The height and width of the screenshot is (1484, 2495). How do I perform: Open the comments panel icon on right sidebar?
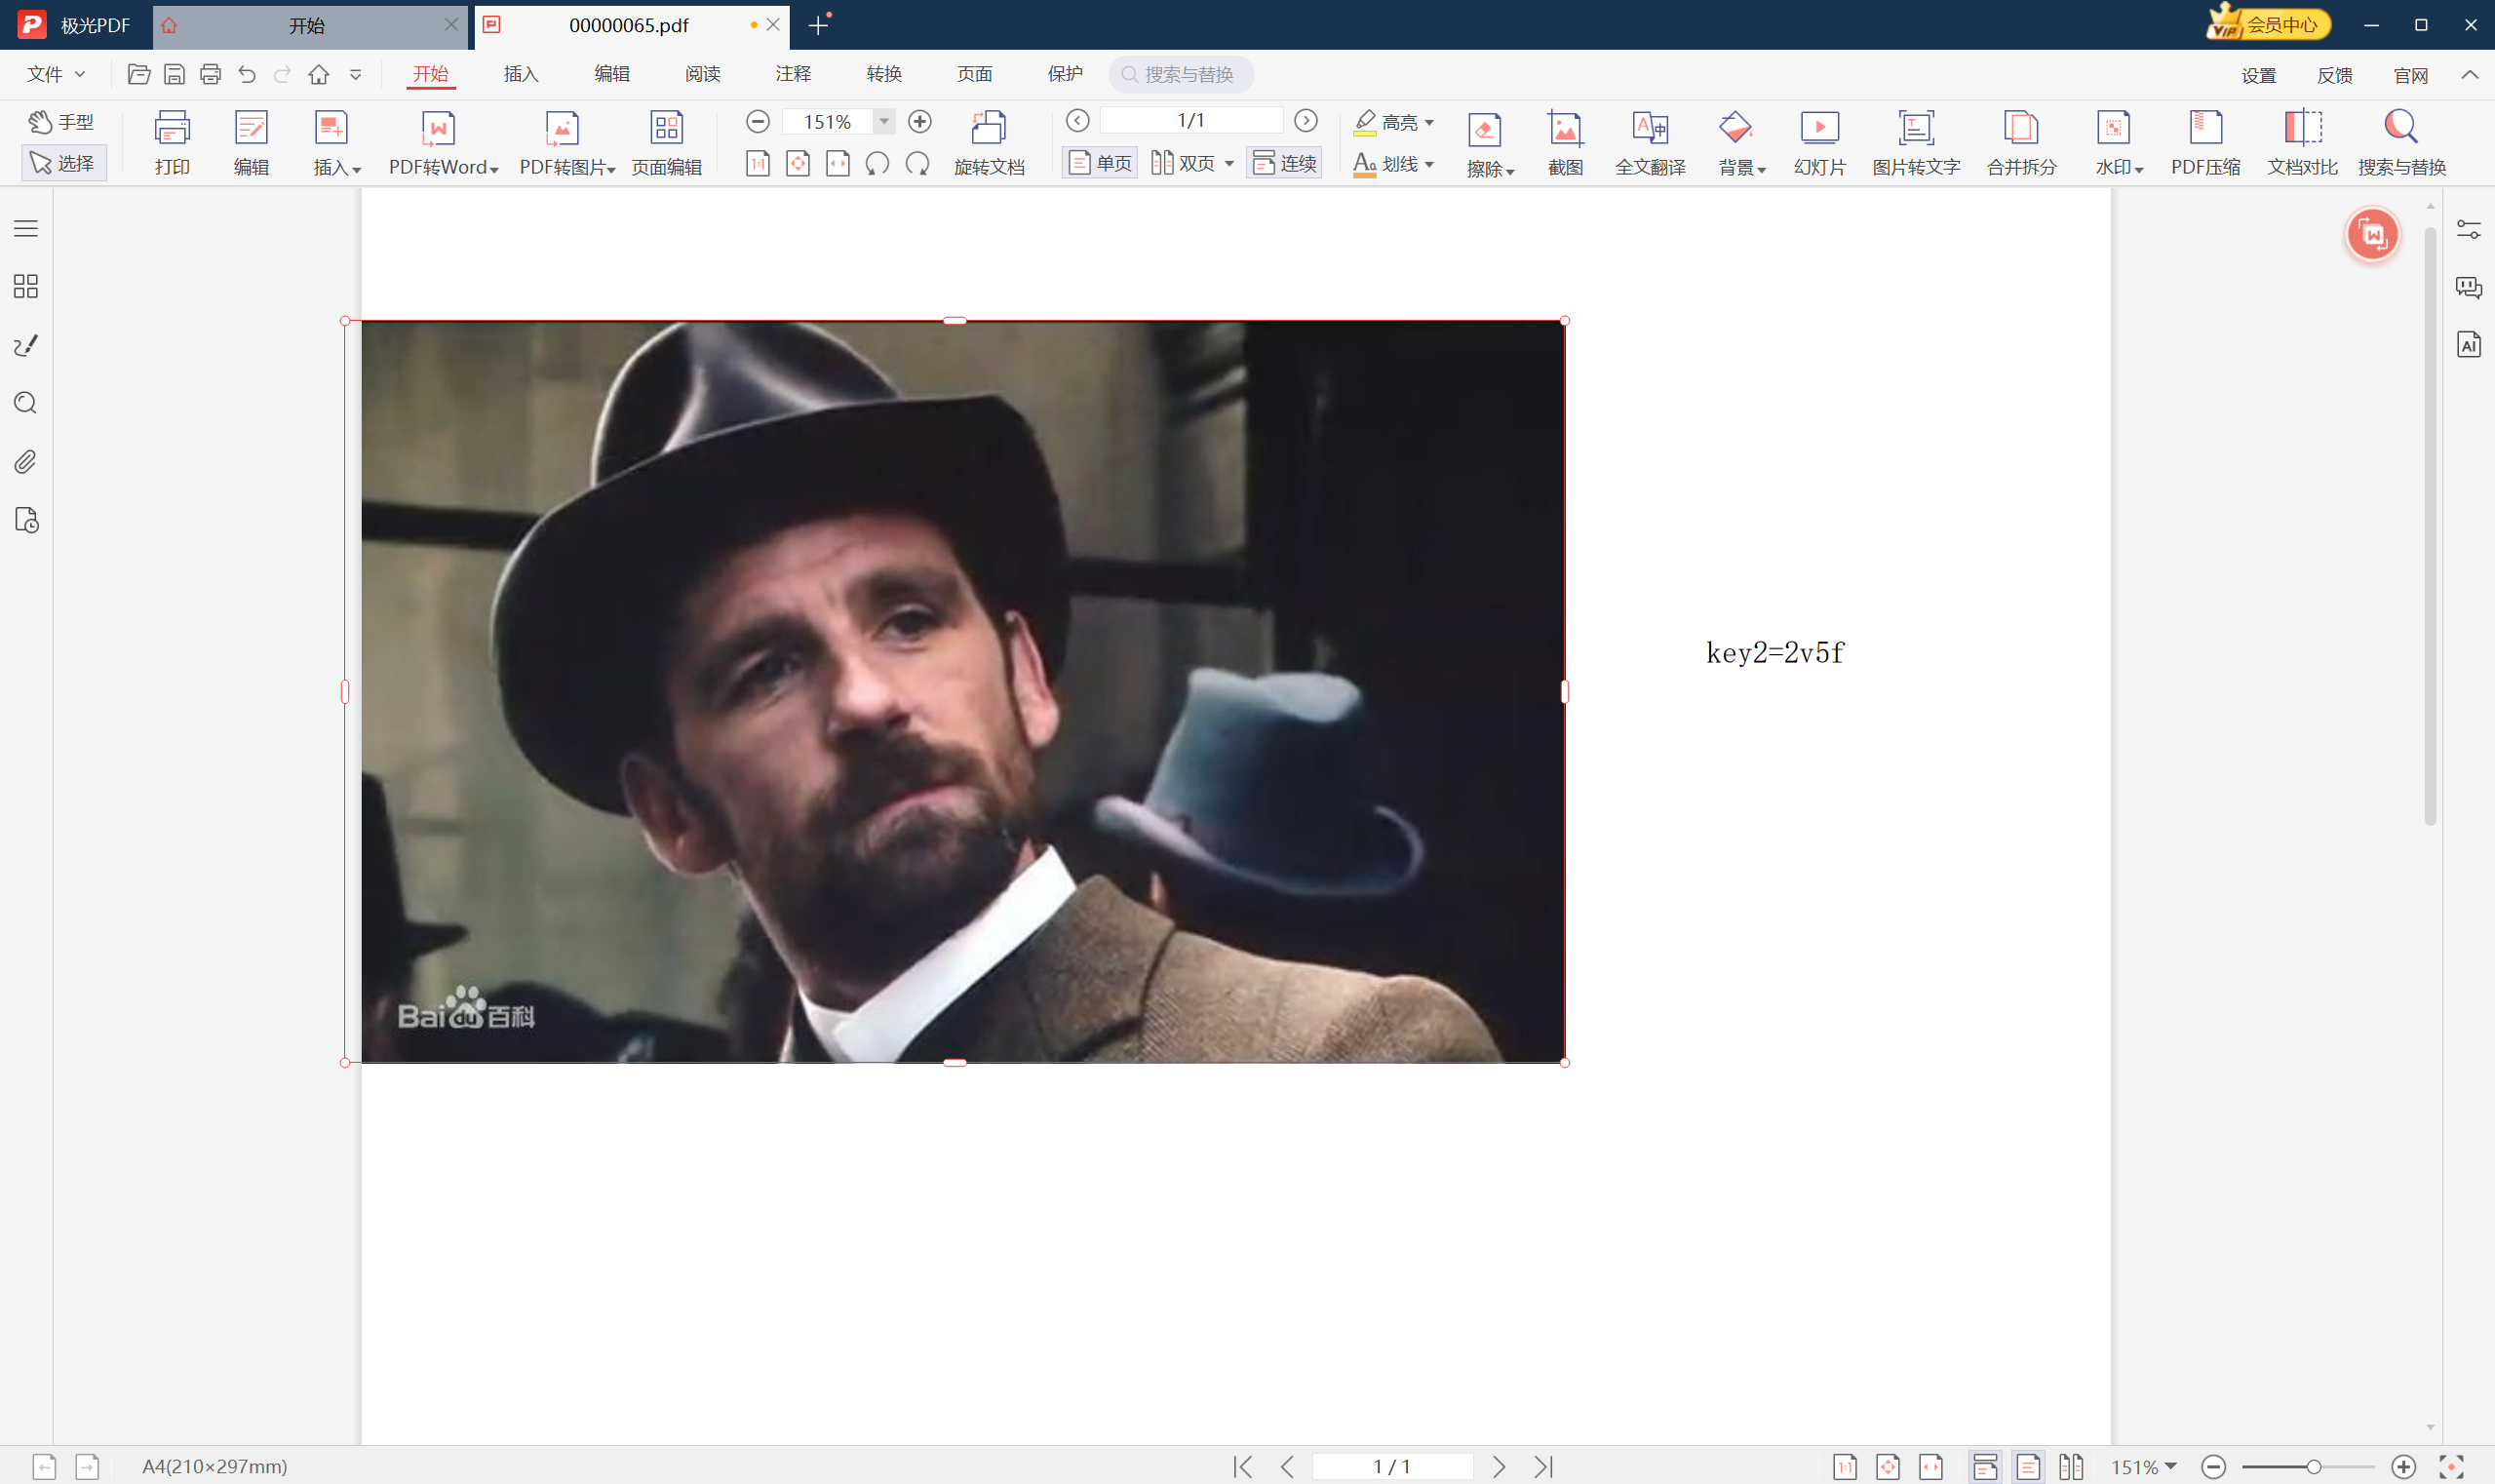[x=2469, y=288]
